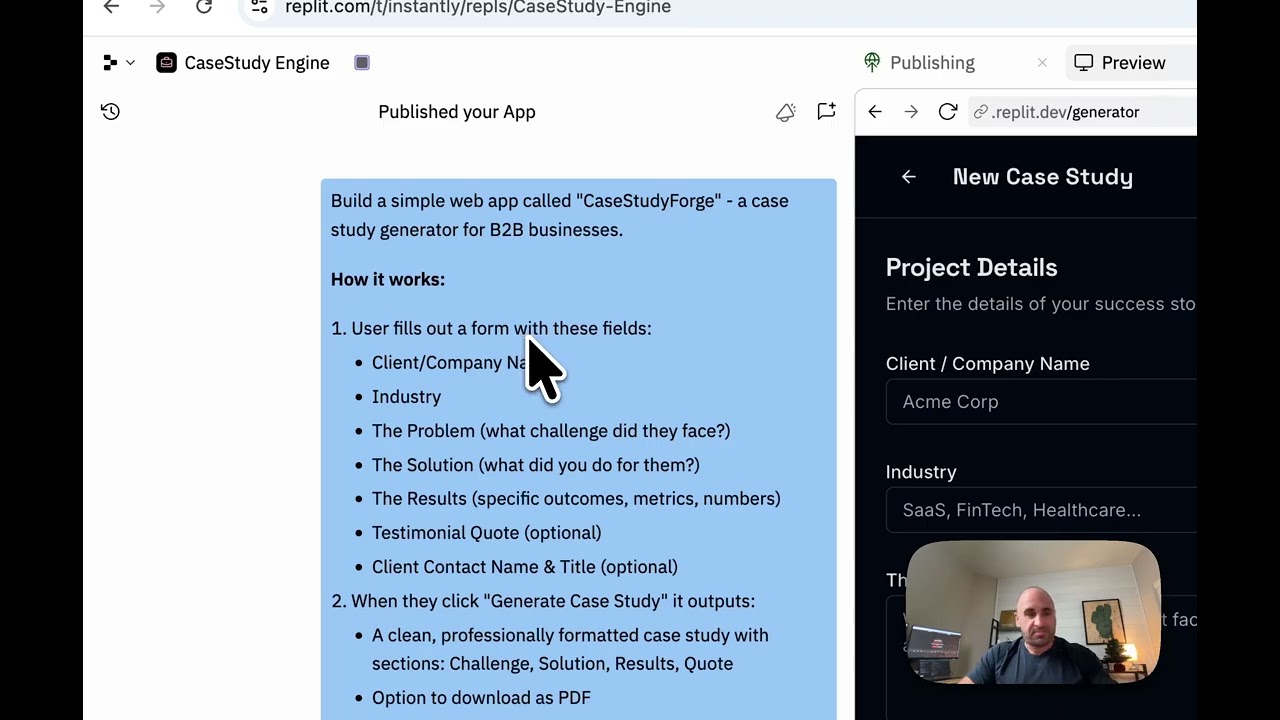Reload the preview pane
Image resolution: width=1280 pixels, height=720 pixels.
[948, 112]
